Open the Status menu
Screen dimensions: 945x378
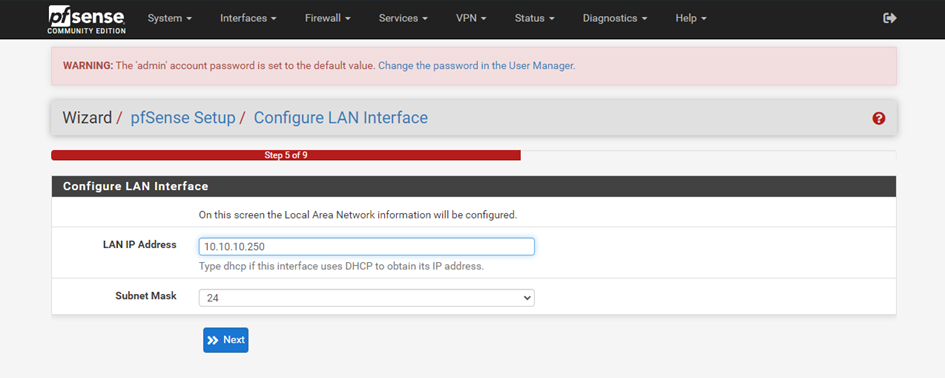[535, 18]
